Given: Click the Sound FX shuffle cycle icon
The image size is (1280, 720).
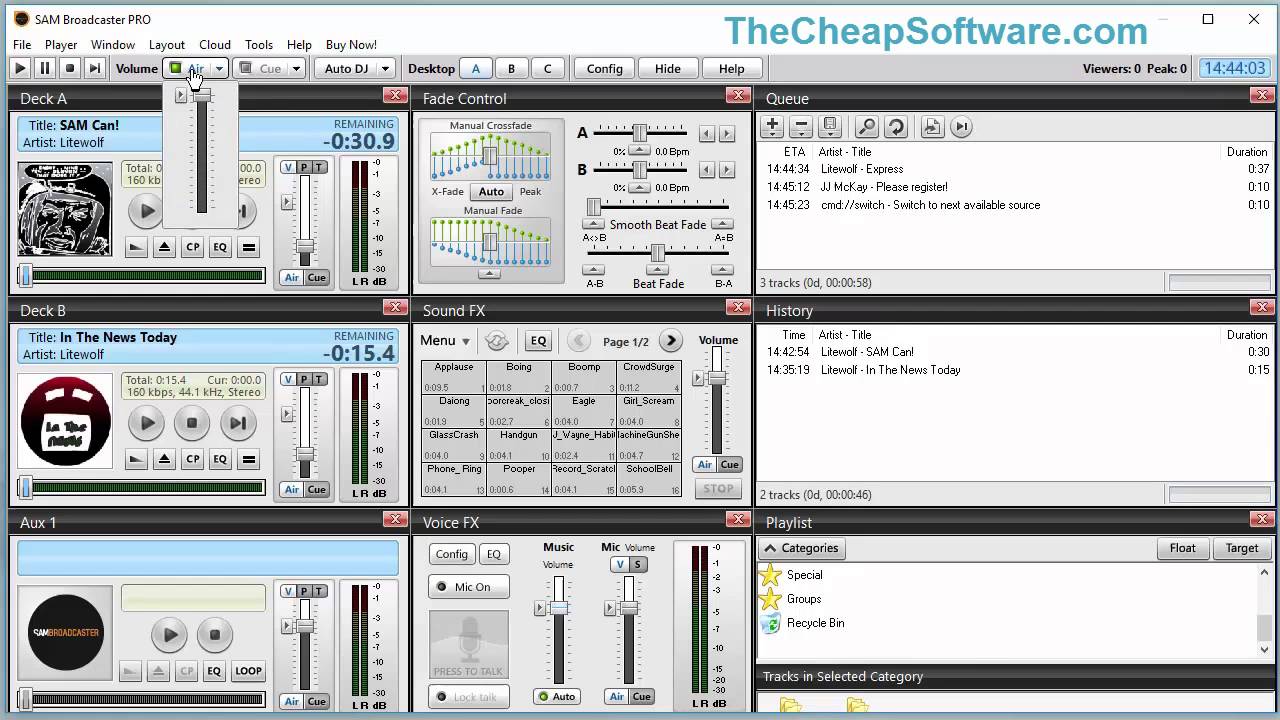Looking at the screenshot, I should pos(497,341).
